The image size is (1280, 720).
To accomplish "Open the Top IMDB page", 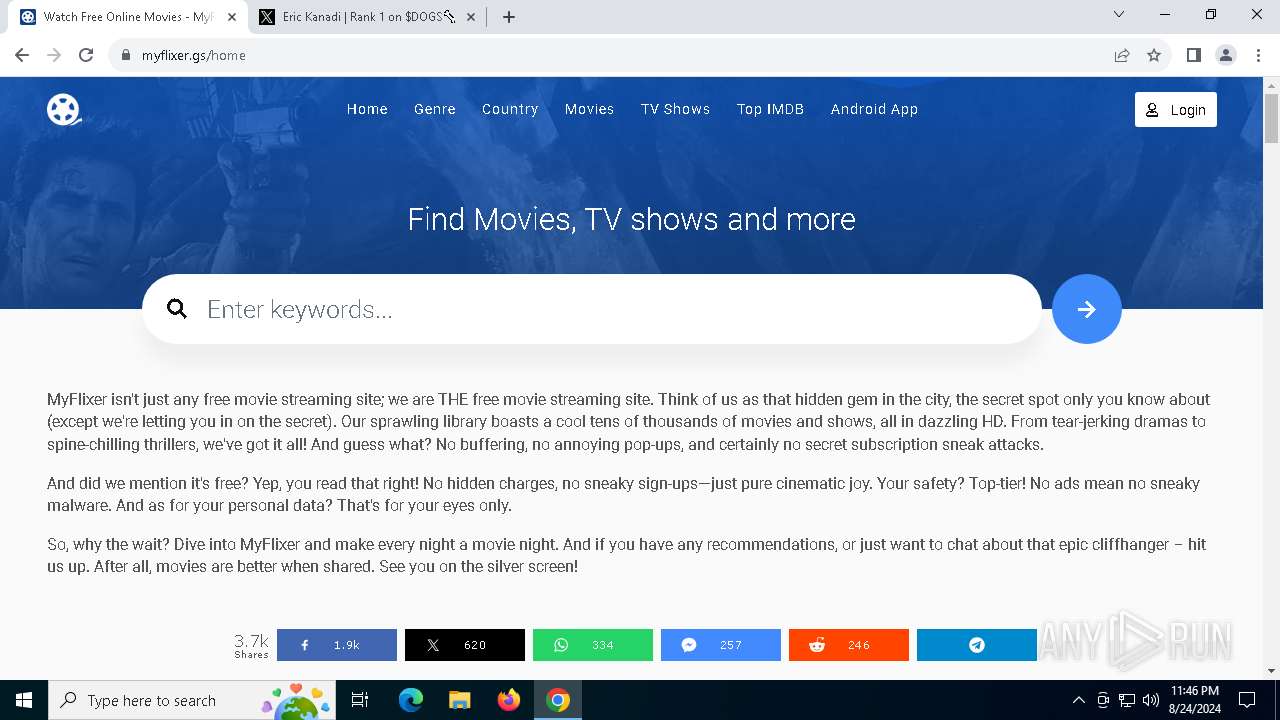I will point(770,109).
